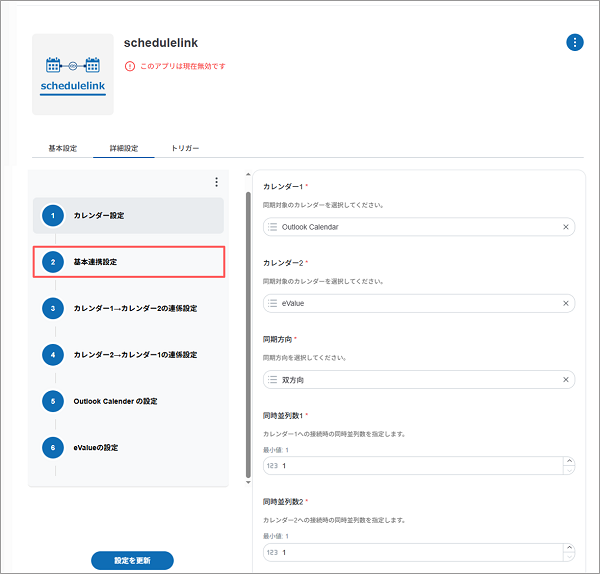Click the 同時並列数2 number field
The width and height of the screenshot is (600, 574).
click(x=410, y=552)
